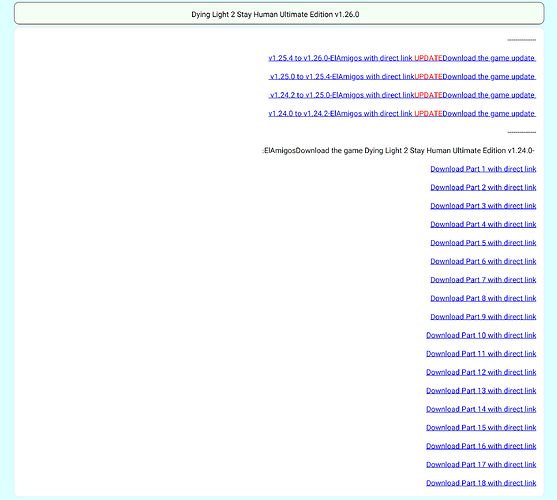Open the v1.25.0 to v1.25.4 update link
Viewport: 557px width, 500px height.
[x=402, y=77]
